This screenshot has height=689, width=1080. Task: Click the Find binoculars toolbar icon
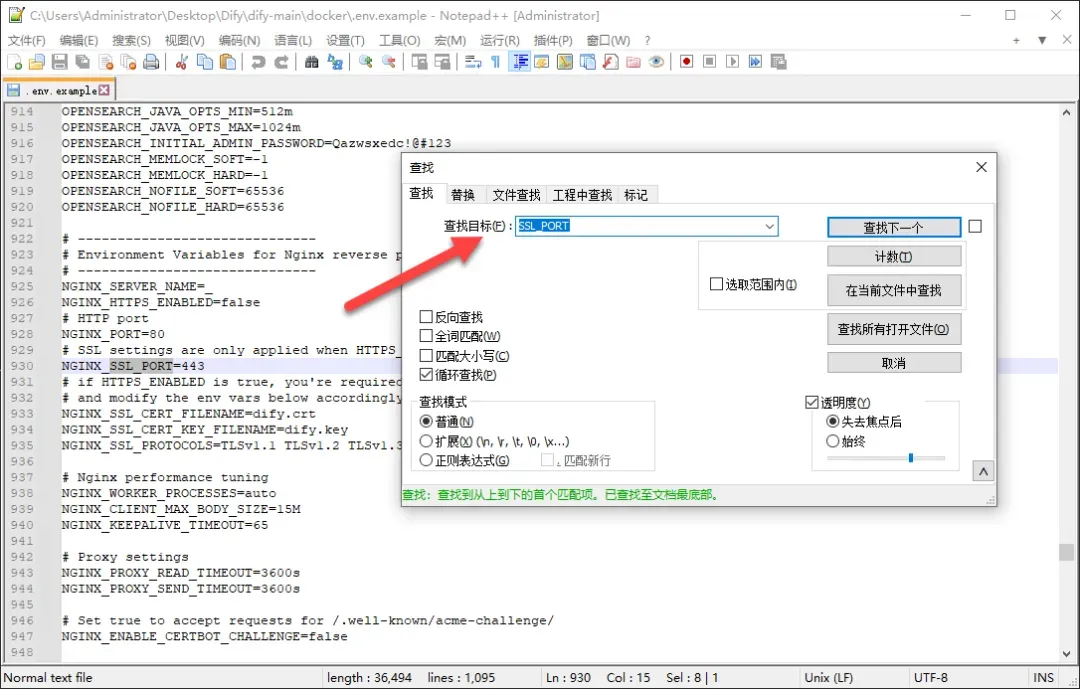312,62
